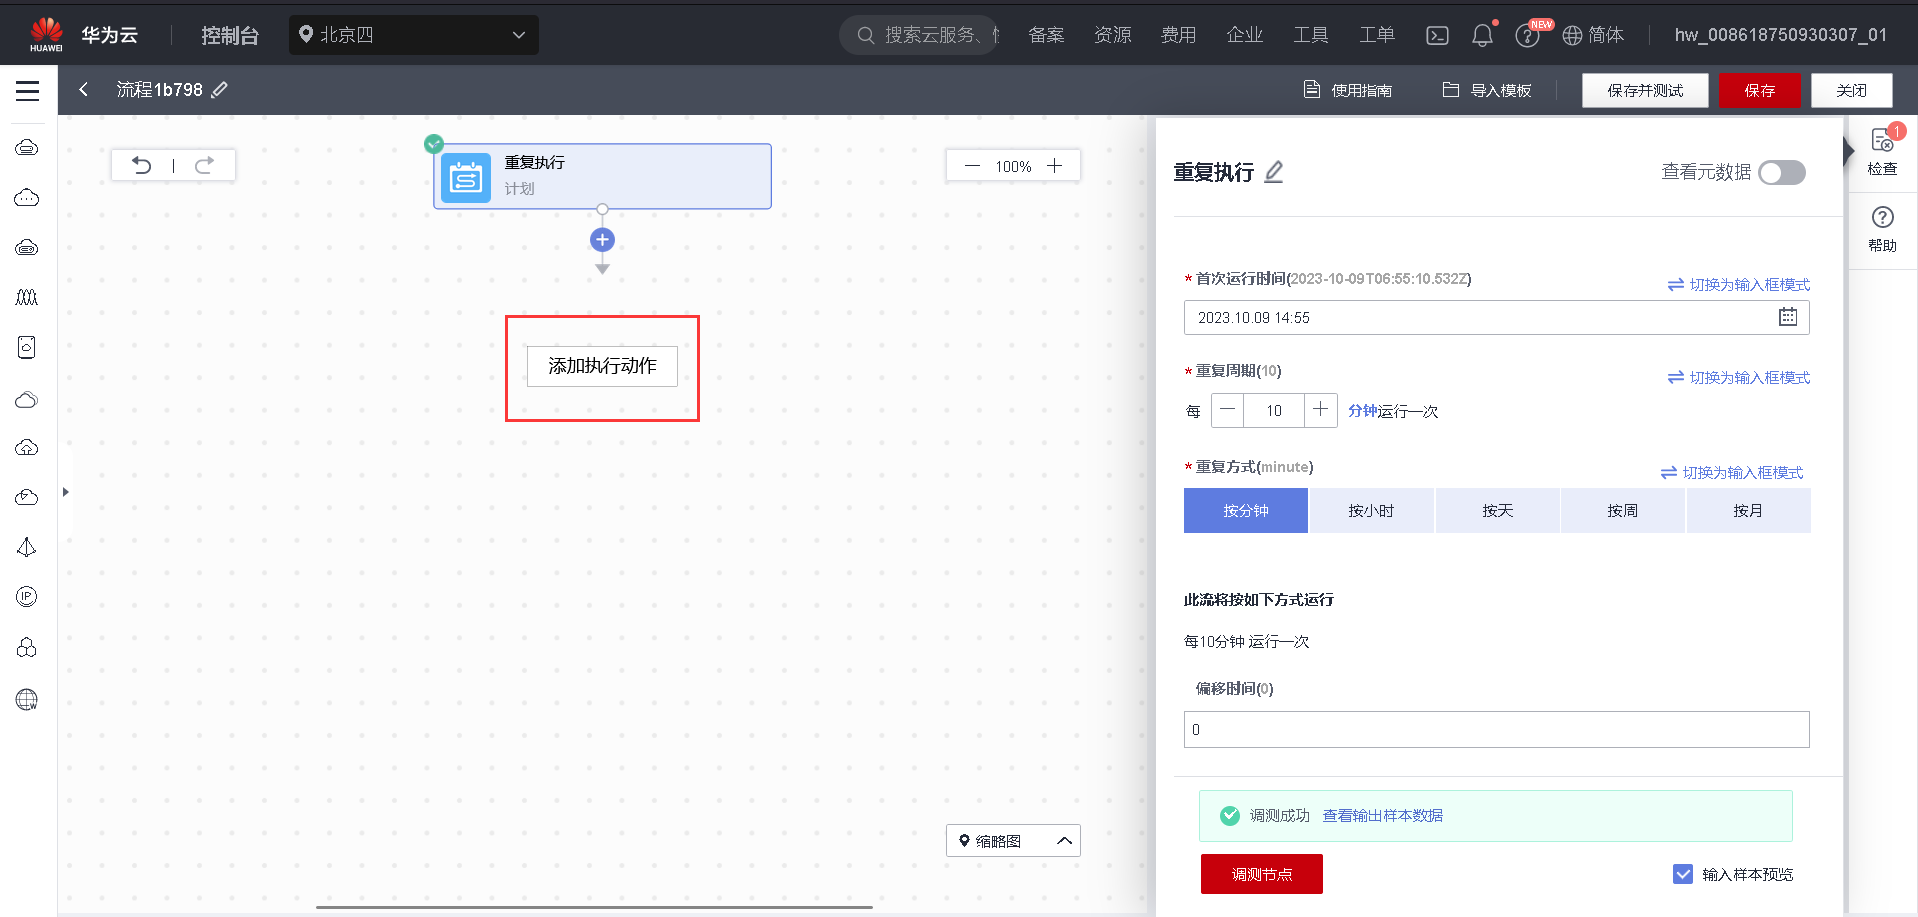
Task: Open the calendar picker for 首次运行时间
Action: [1788, 316]
